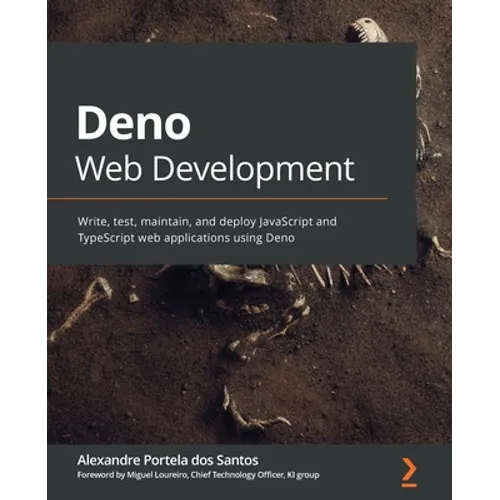Image resolution: width=500 pixels, height=500 pixels.
Task: Click the 'Foreword by Miguel Loureiro' line
Action: coord(198,475)
